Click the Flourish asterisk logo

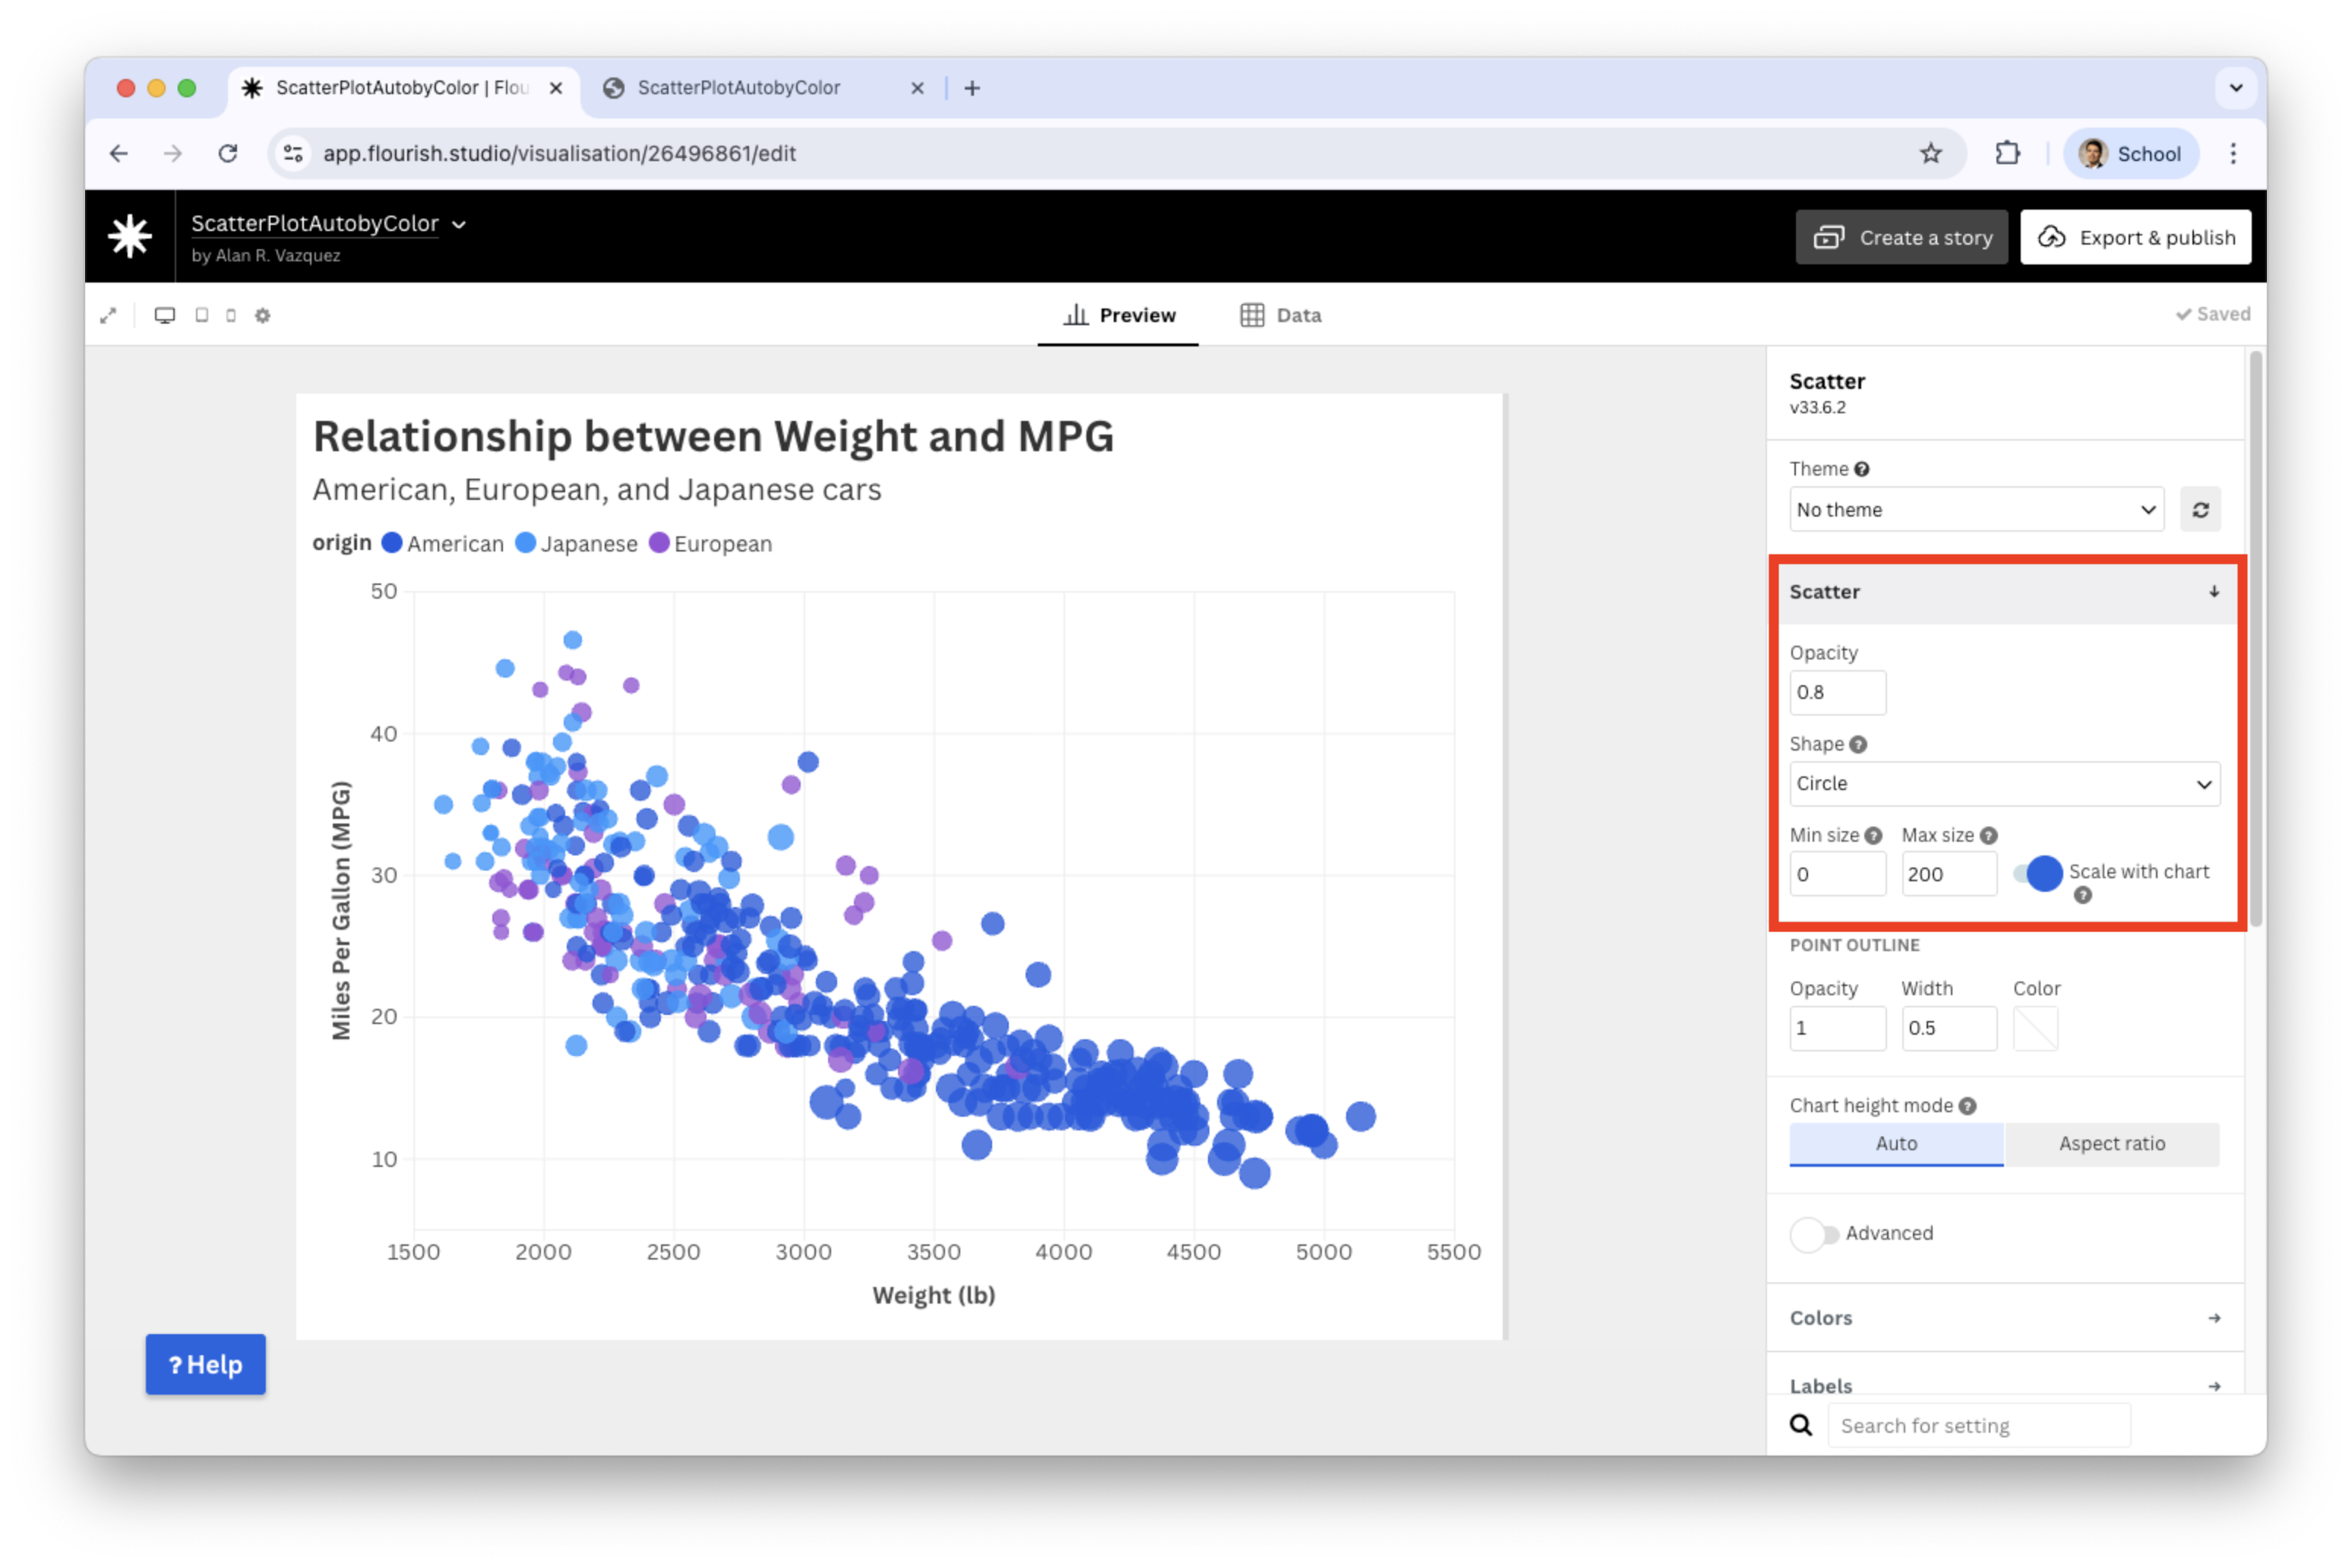[130, 237]
